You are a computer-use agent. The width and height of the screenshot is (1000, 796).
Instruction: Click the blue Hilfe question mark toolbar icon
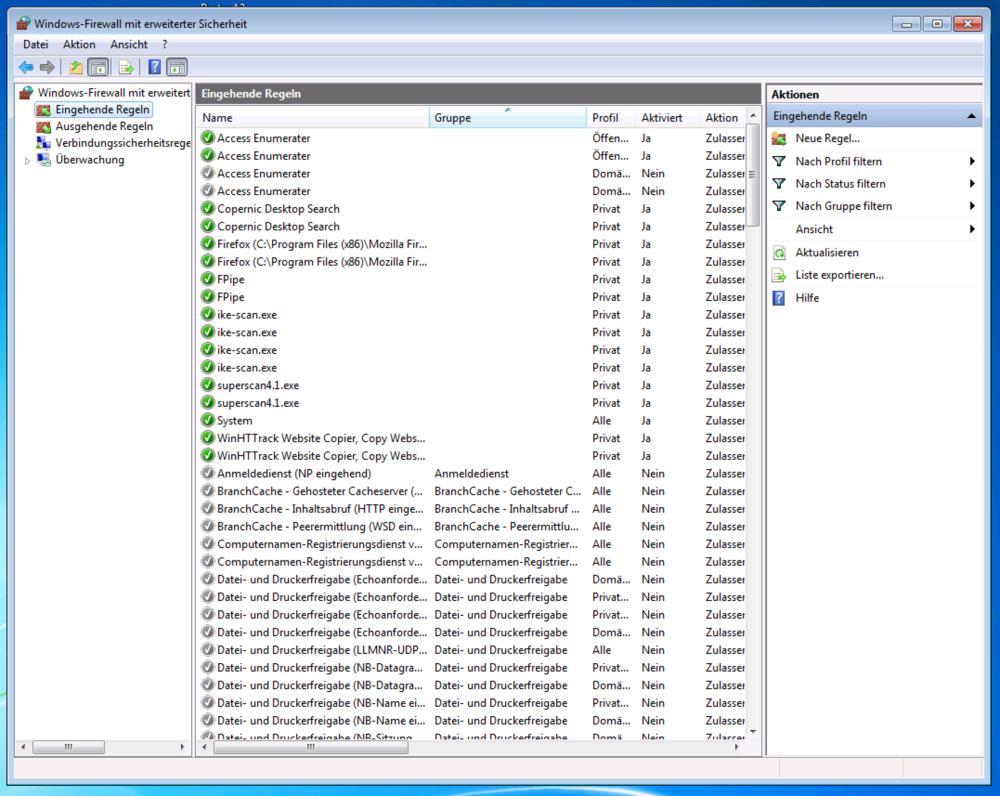pyautogui.click(x=152, y=67)
